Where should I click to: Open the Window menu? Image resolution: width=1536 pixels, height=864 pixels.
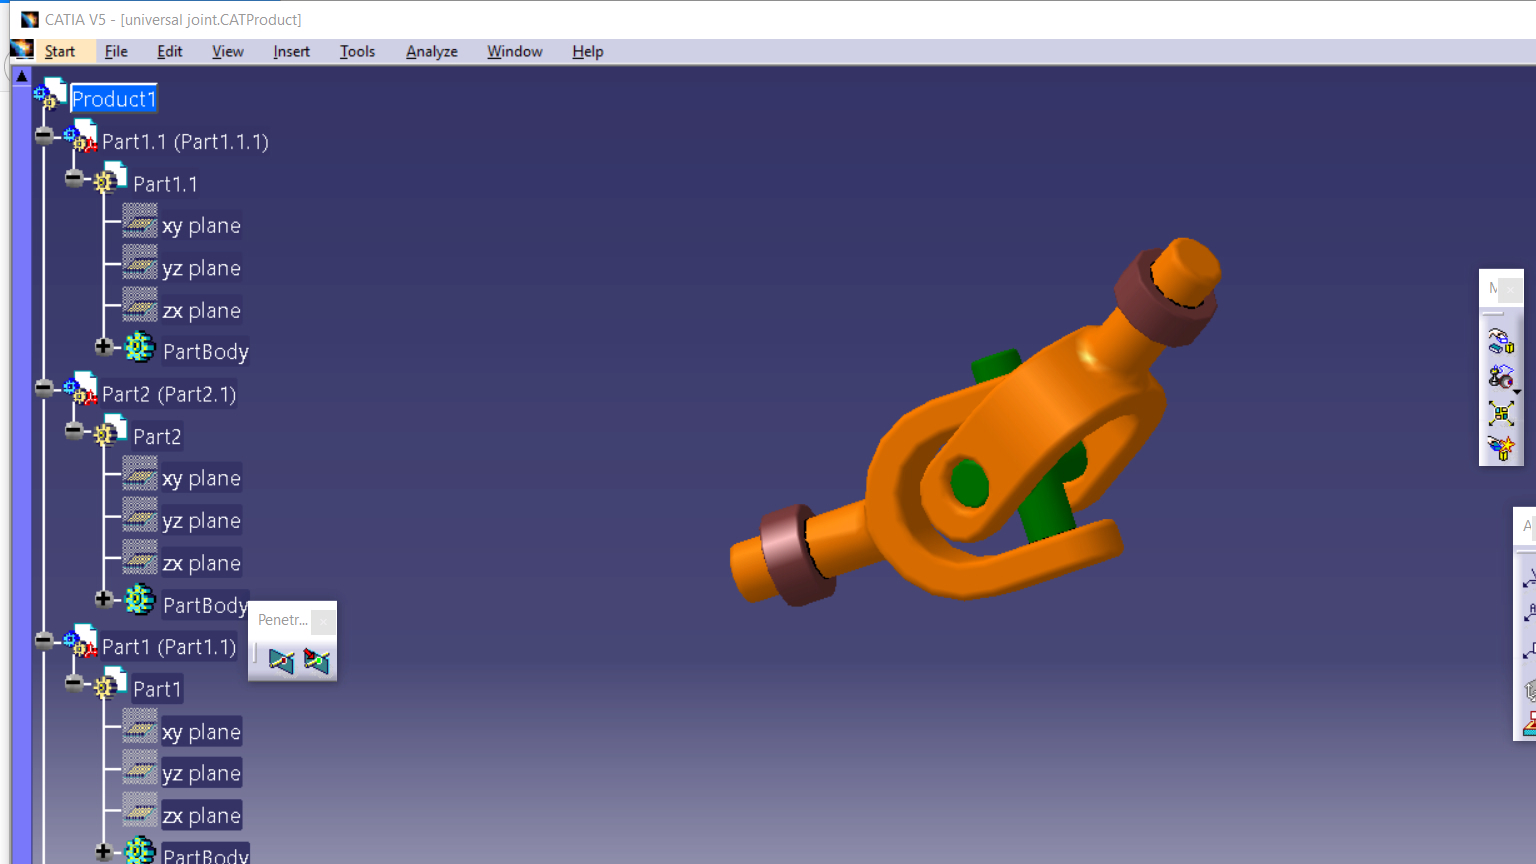515,52
